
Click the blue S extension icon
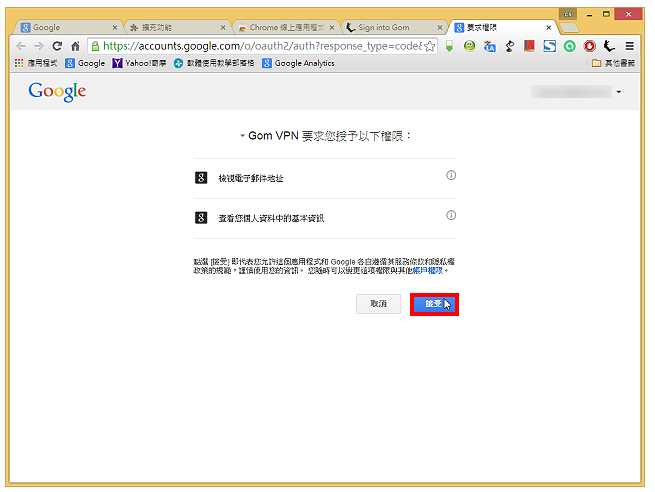click(549, 46)
